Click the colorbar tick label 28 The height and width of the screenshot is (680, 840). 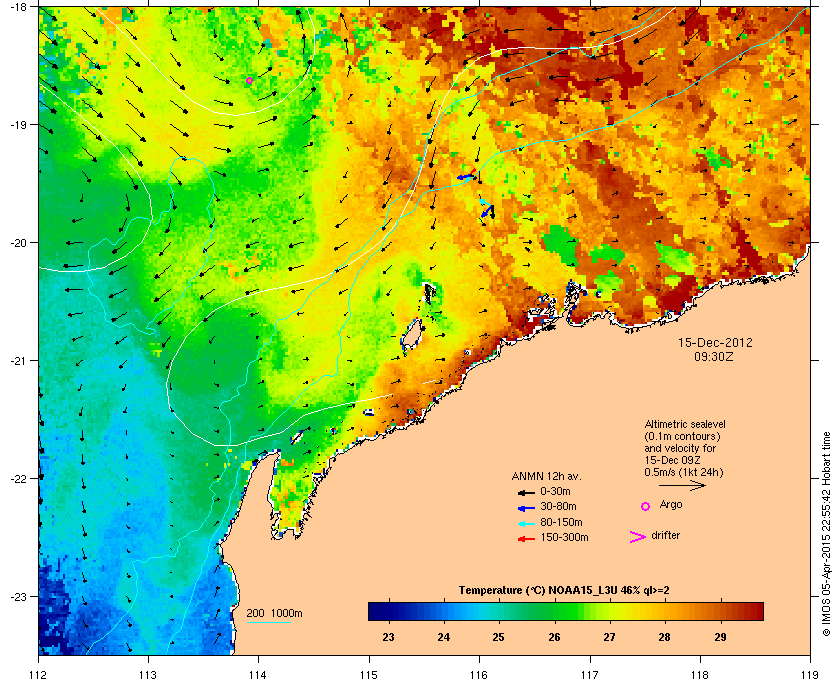665,637
